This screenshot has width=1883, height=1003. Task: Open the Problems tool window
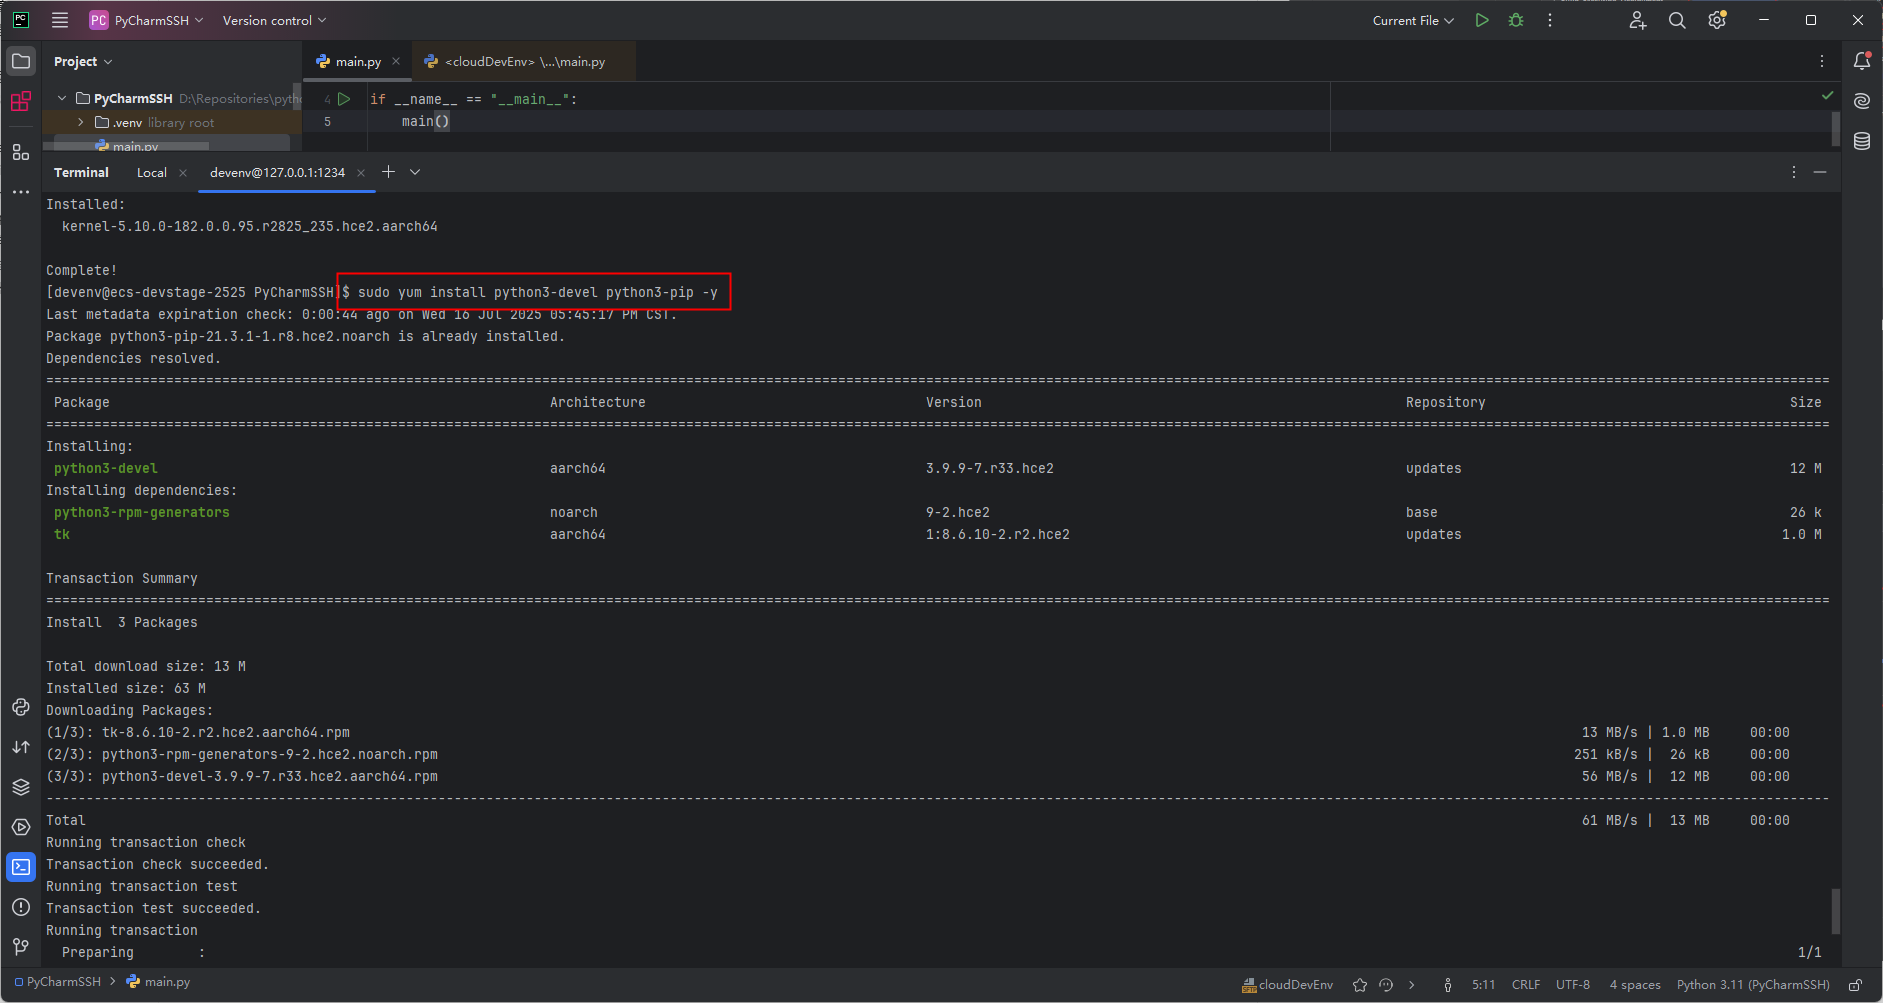tap(21, 907)
